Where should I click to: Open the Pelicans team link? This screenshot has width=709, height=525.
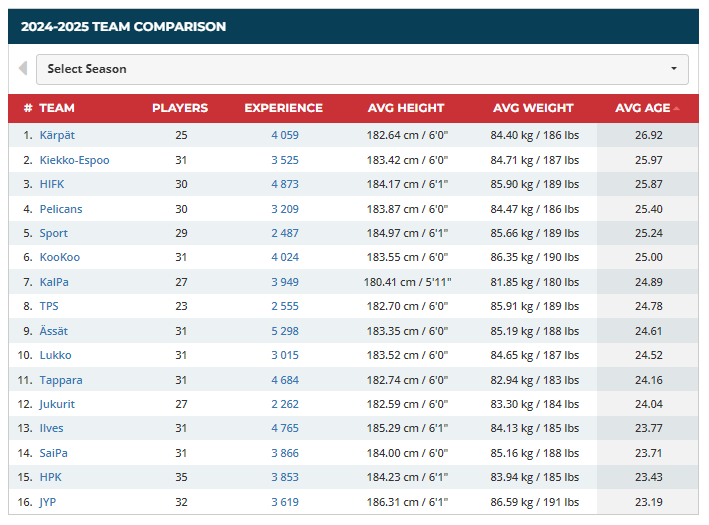coord(61,209)
